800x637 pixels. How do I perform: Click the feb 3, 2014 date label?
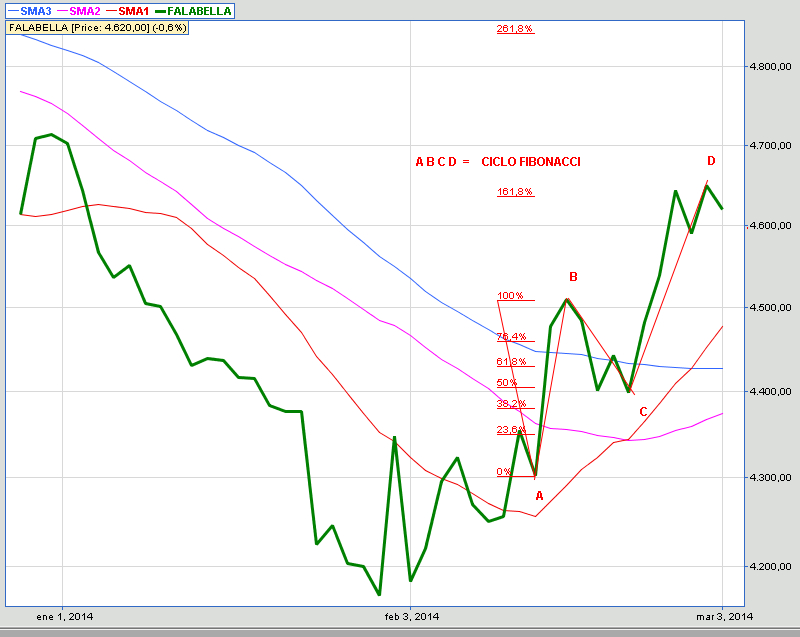(412, 617)
